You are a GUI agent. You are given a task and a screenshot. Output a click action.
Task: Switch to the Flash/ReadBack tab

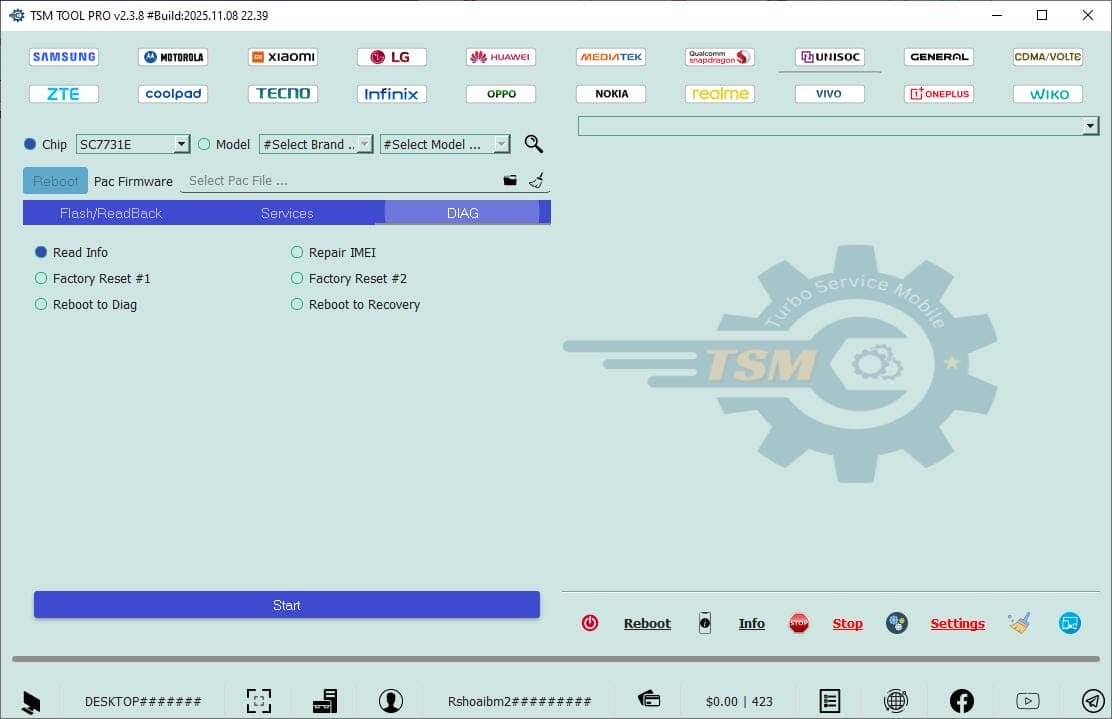[110, 212]
